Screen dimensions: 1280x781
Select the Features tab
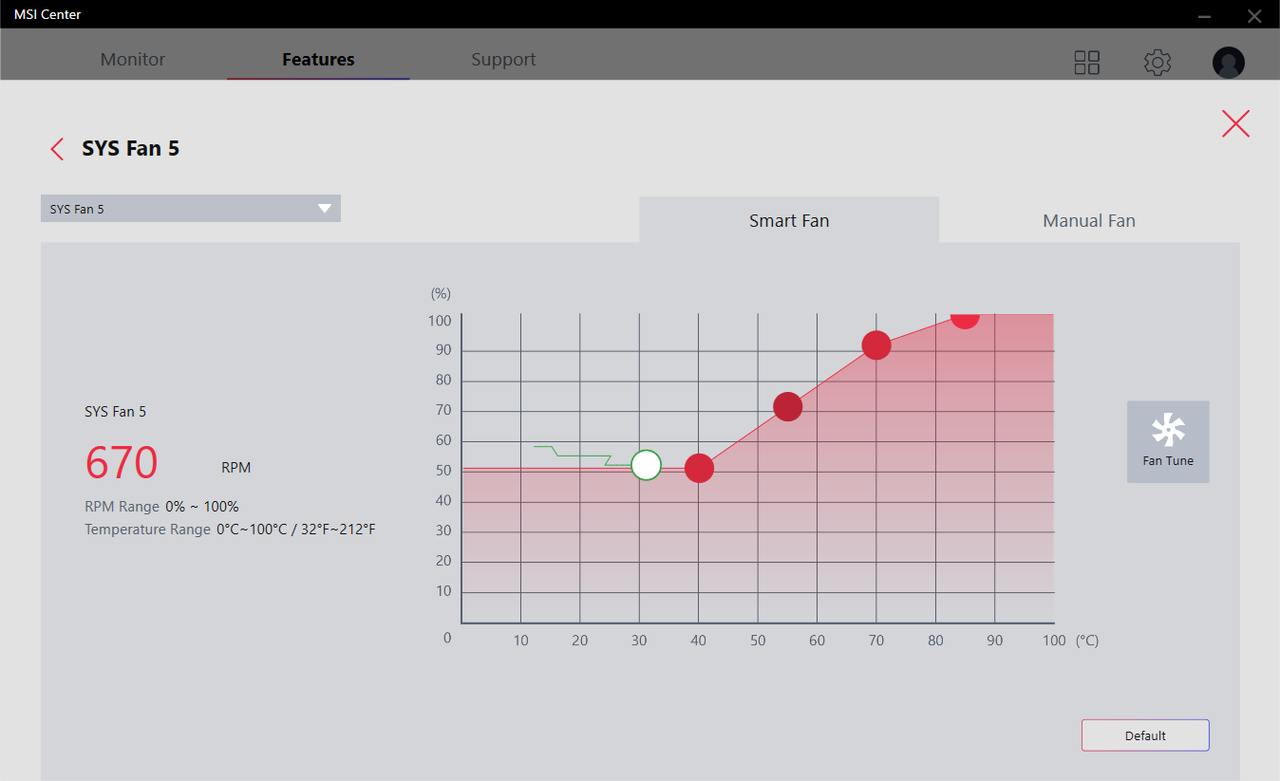click(318, 59)
